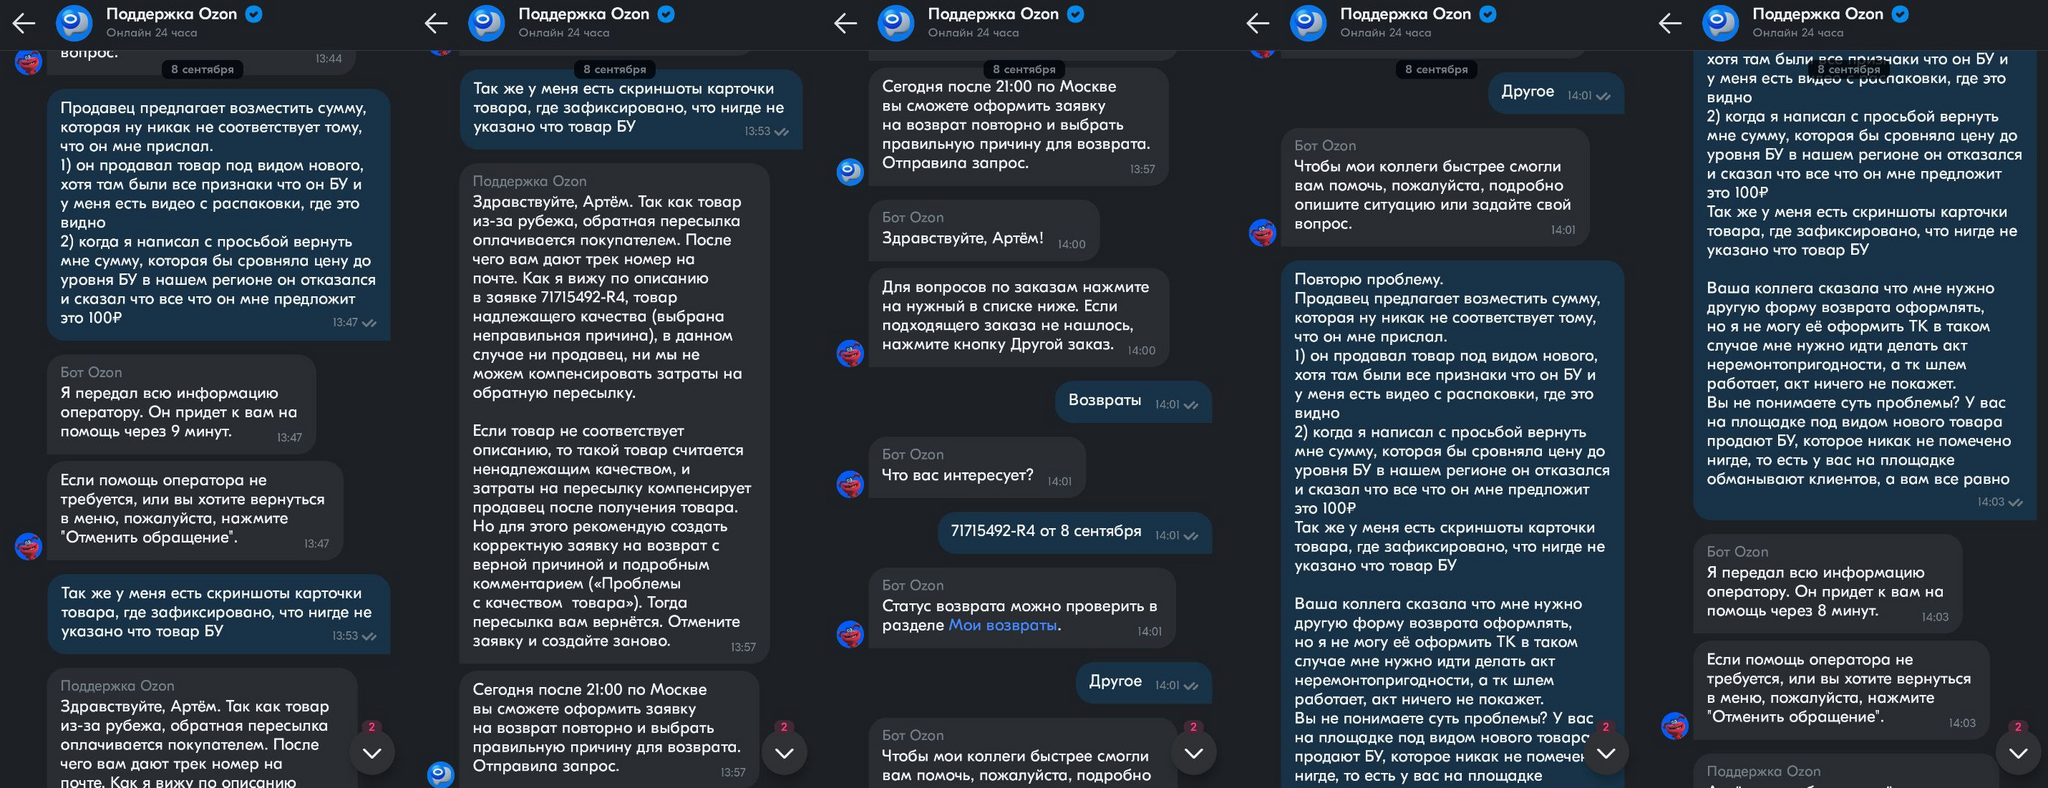Tap scroll-down chevron with badge near 'Здравствуйте, Артём. Так как' 13:47 chat
2048x788 pixels.
point(372,753)
